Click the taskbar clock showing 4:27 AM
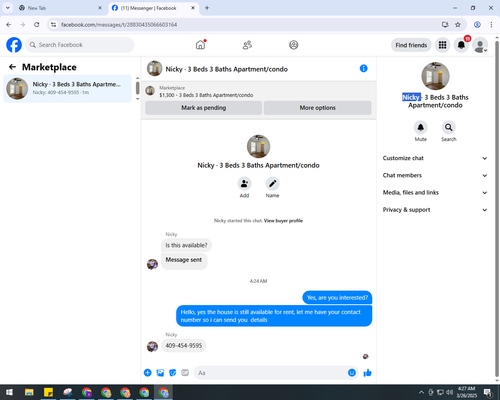The height and width of the screenshot is (400, 500). 466,392
